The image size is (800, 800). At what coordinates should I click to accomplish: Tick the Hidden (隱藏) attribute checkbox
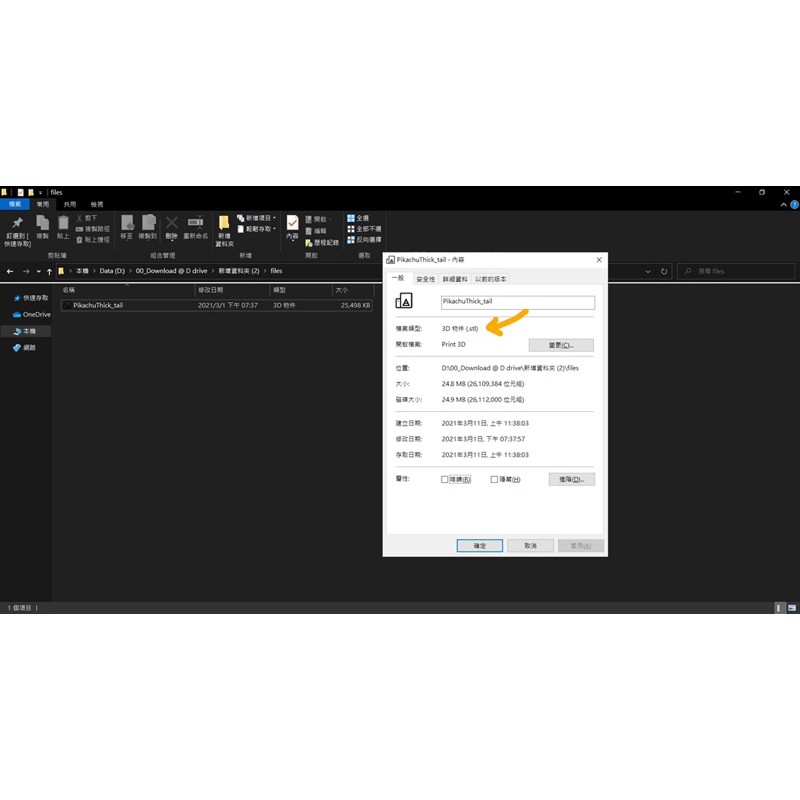click(x=494, y=480)
